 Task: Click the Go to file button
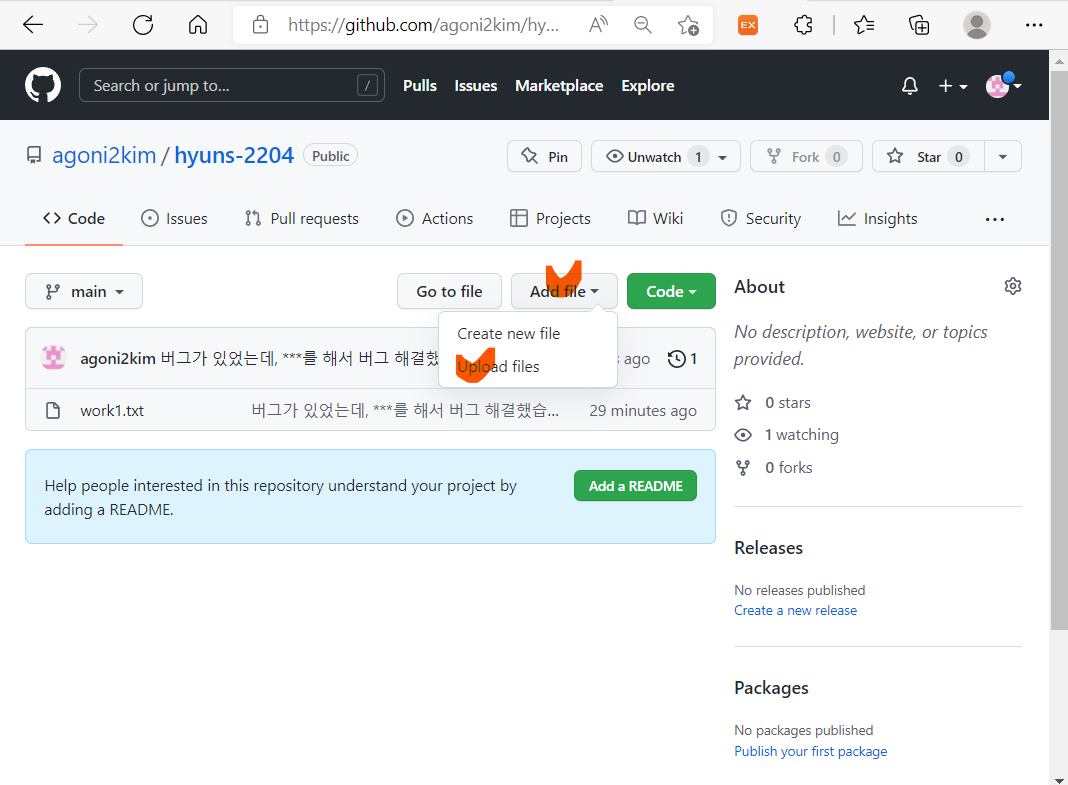[450, 291]
